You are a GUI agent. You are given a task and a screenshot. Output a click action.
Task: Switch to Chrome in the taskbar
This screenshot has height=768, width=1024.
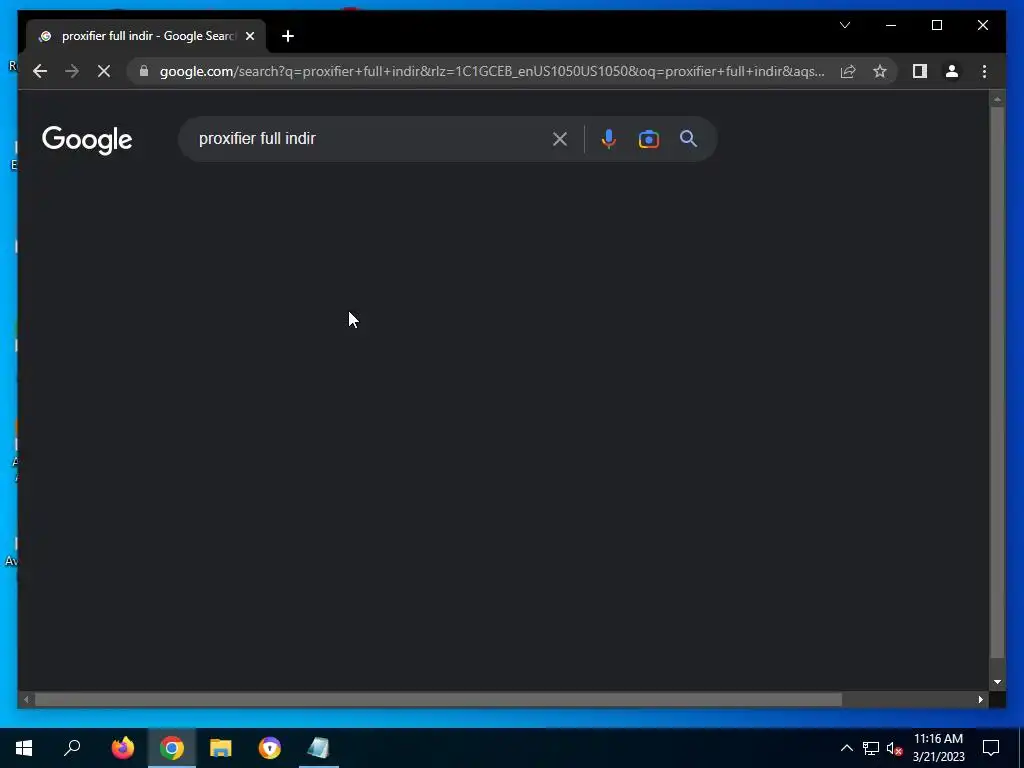[x=172, y=748]
